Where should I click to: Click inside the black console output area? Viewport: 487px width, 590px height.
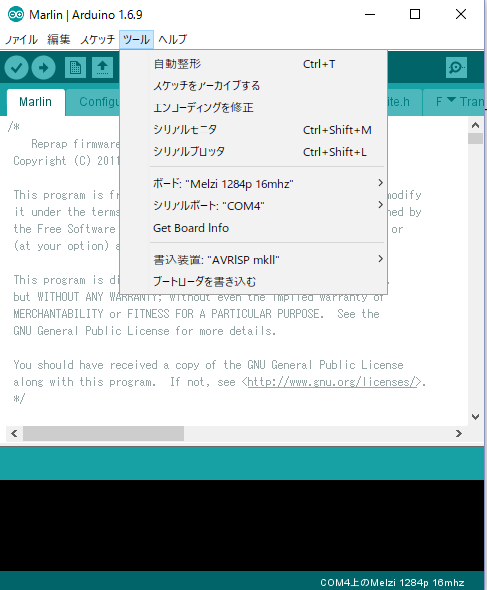tap(242, 525)
